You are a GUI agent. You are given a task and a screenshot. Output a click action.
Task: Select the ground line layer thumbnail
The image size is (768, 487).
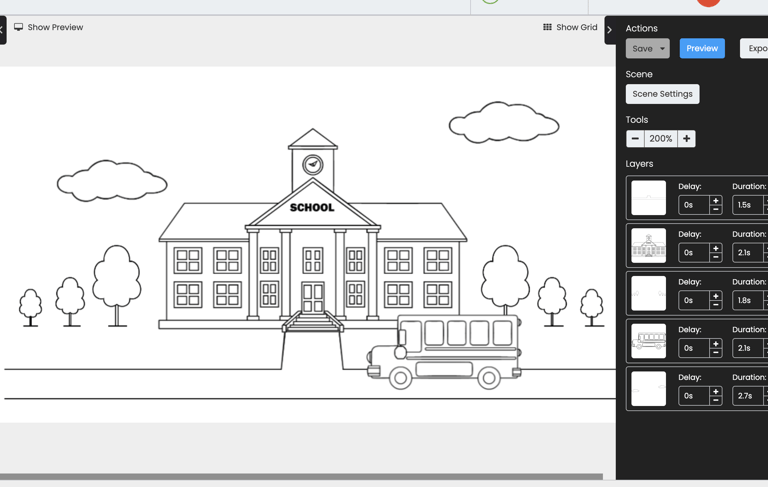coord(648,198)
